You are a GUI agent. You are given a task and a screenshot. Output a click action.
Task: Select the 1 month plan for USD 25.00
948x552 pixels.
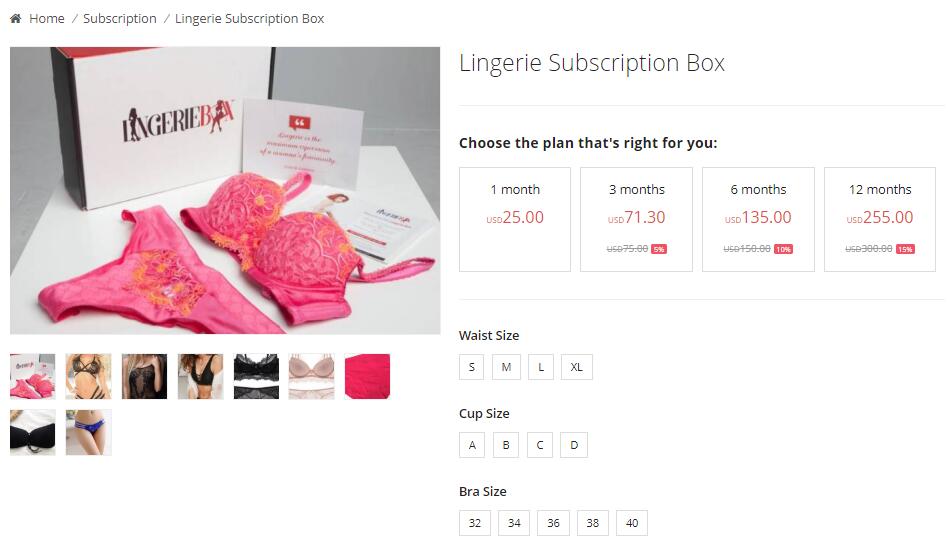(x=515, y=219)
